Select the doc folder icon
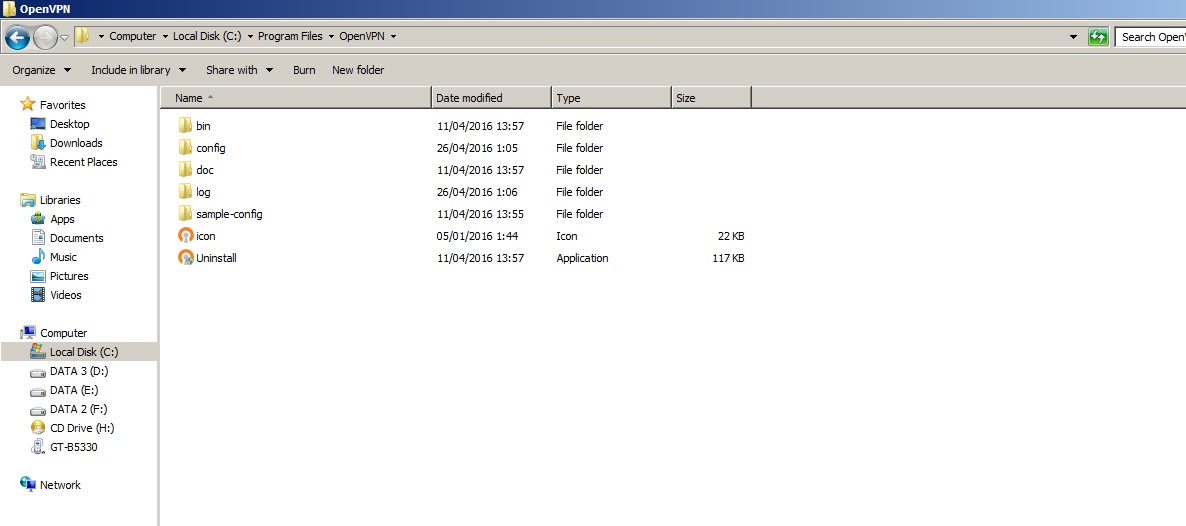Viewport: 1186px width, 526px height. 186,170
